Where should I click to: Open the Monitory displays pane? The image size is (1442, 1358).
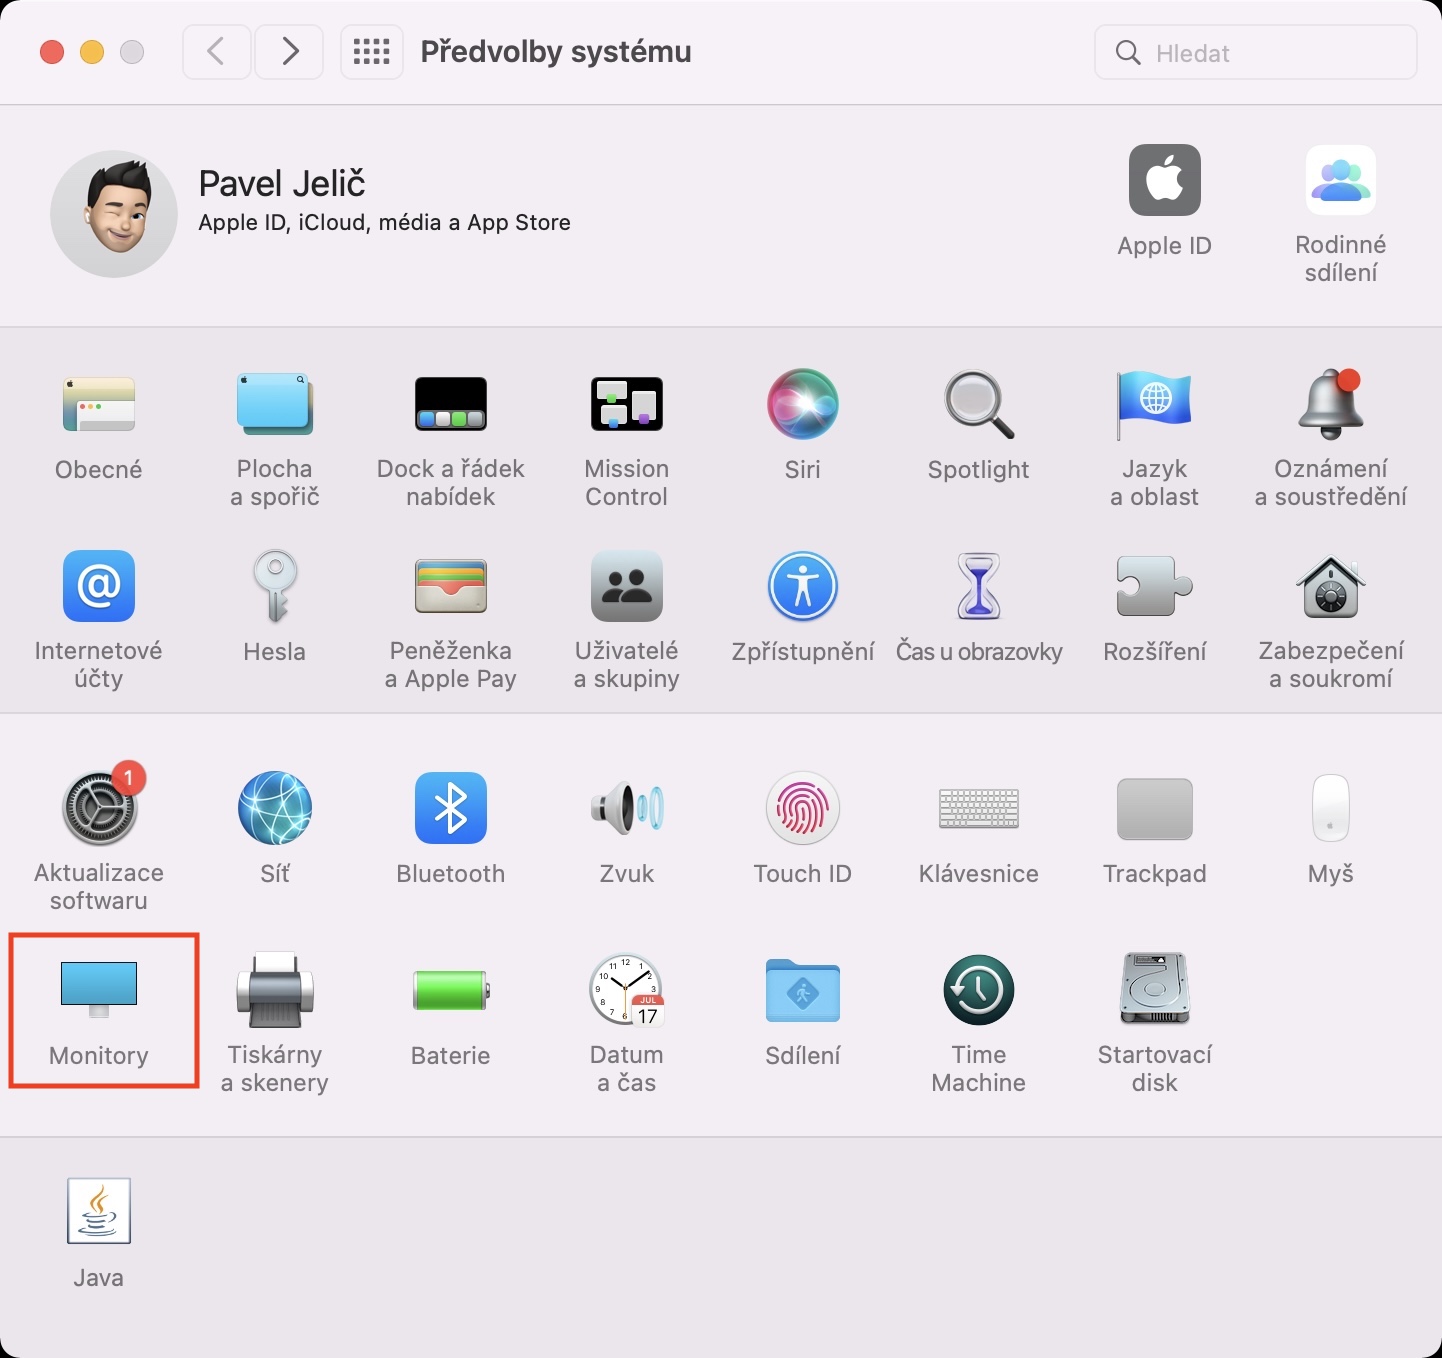tap(99, 990)
